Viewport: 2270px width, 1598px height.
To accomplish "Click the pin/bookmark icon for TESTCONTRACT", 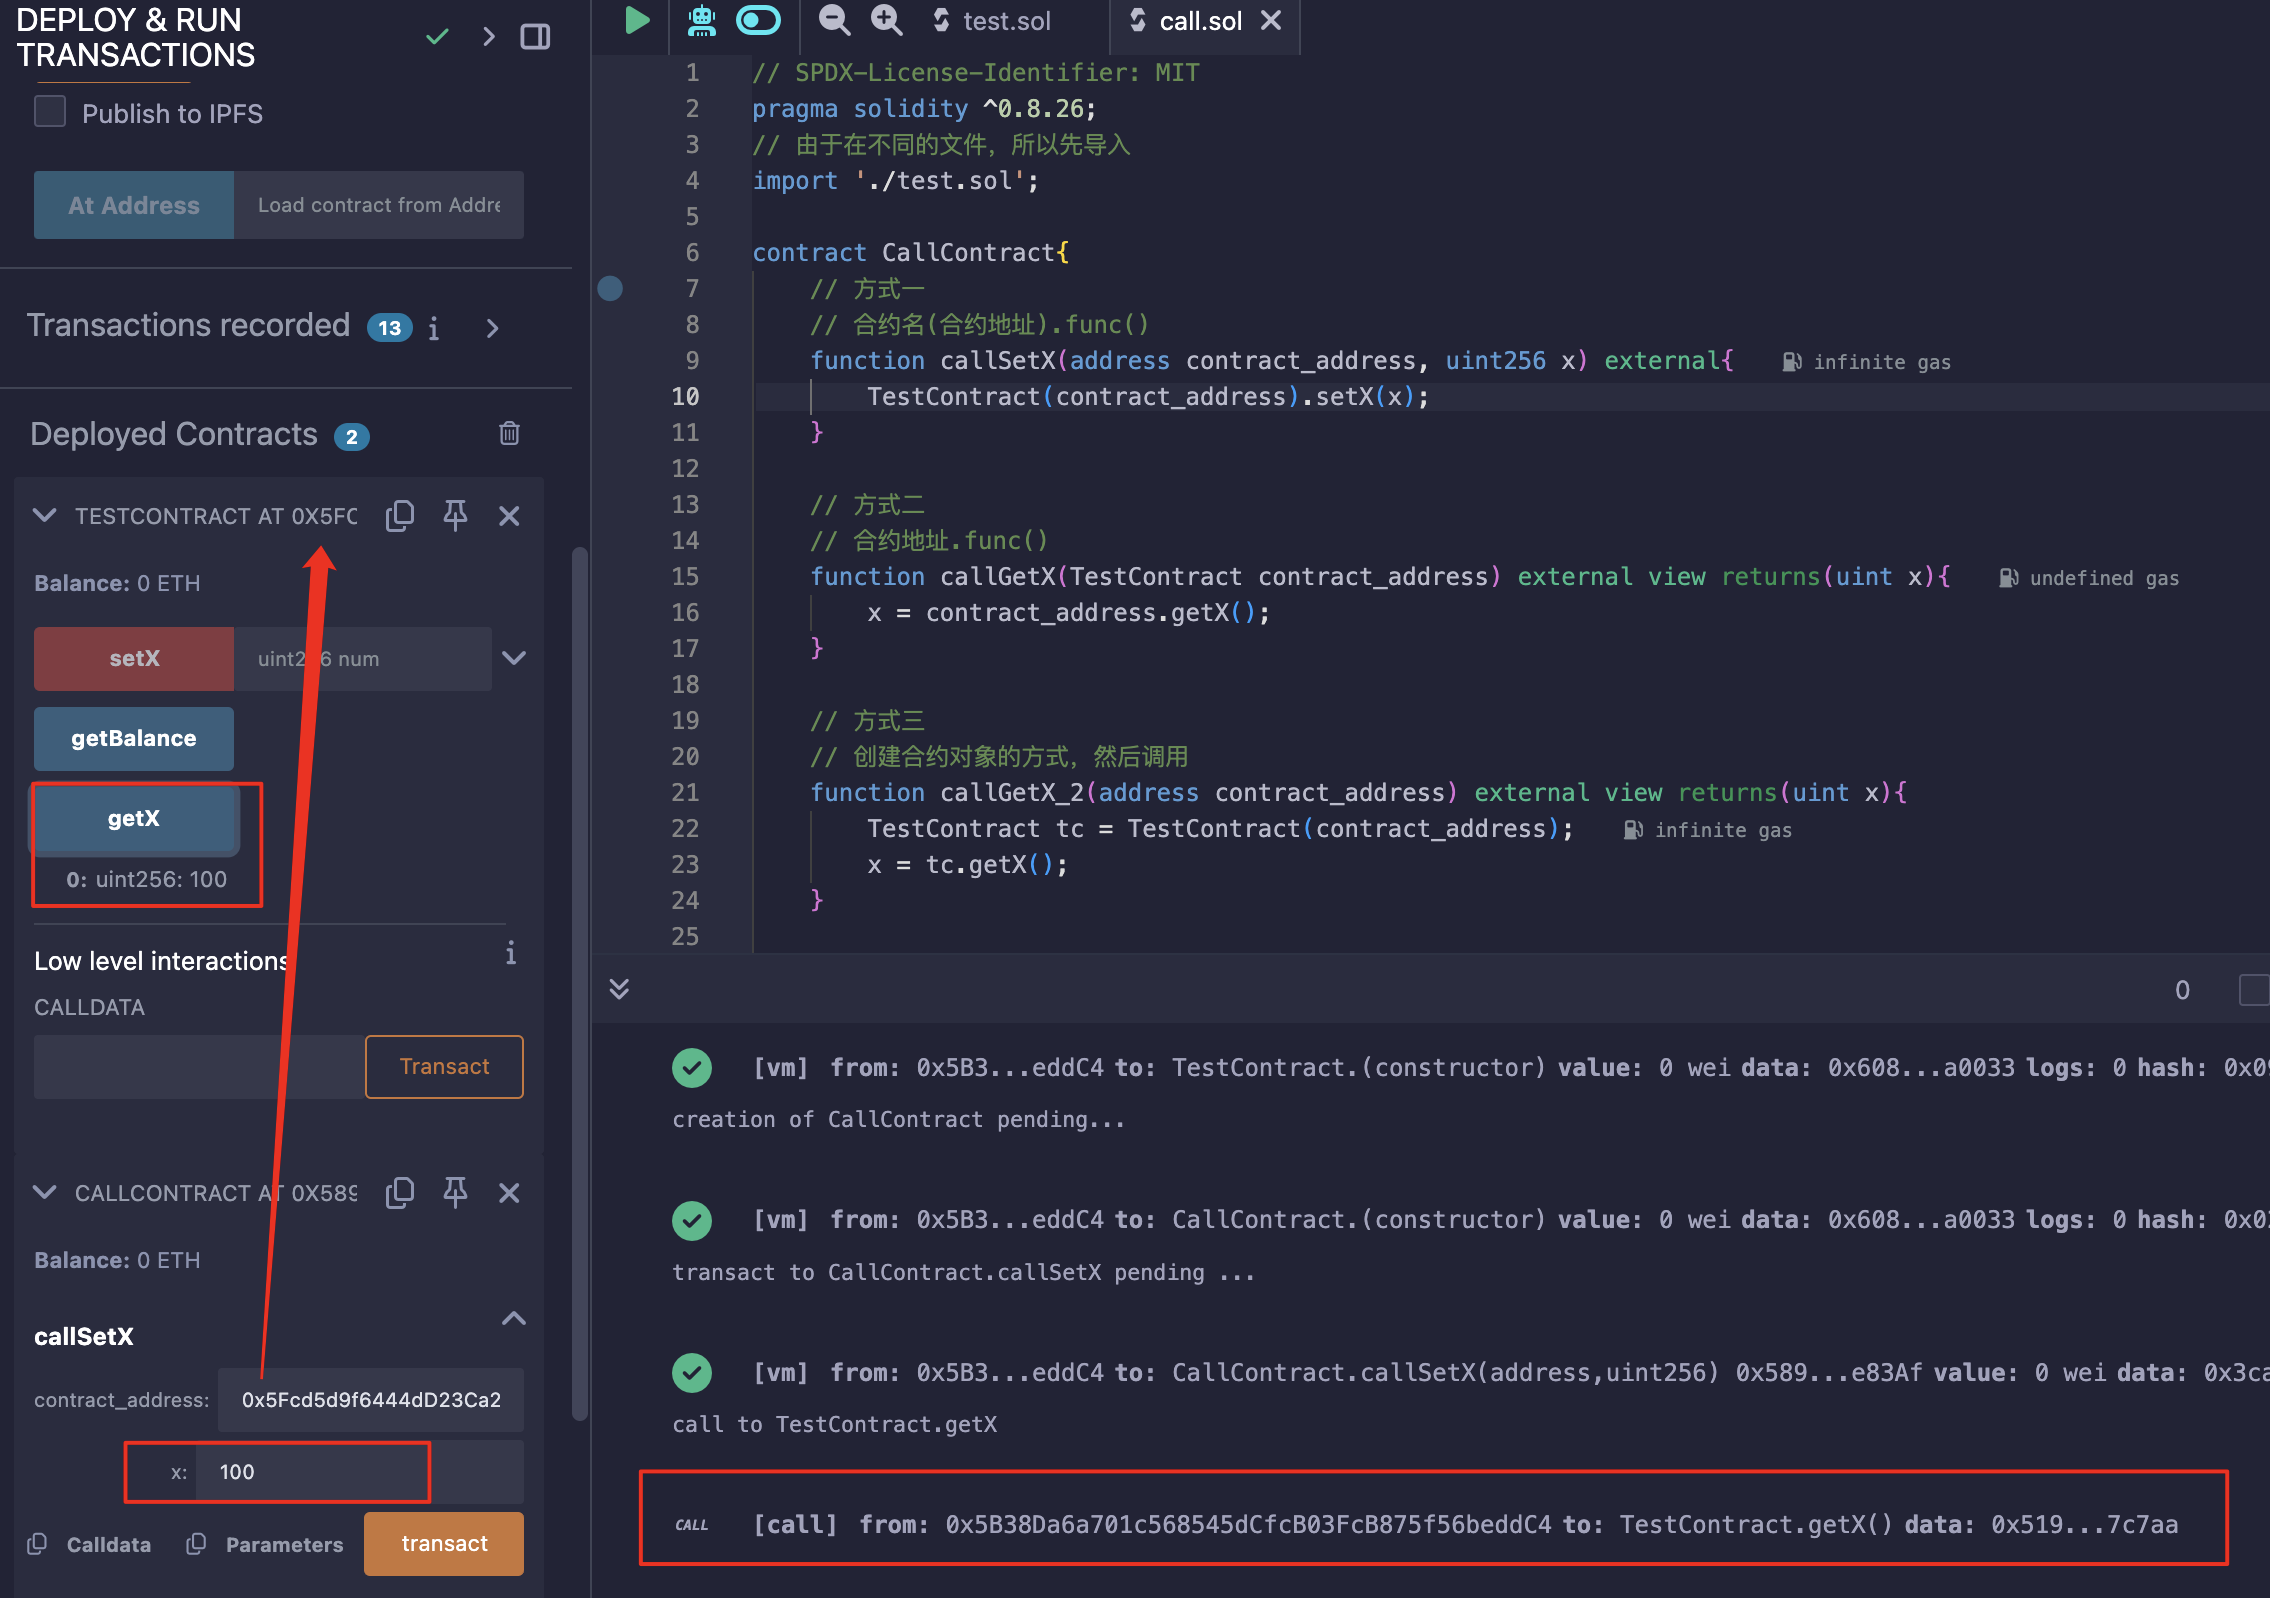I will [x=456, y=515].
